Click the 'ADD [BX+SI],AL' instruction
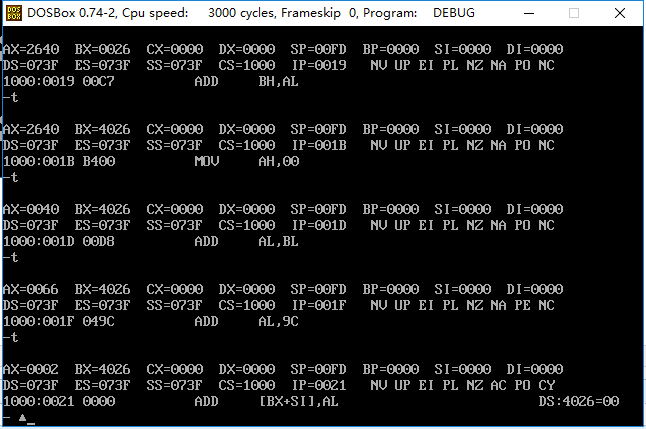This screenshot has height=429, width=646. click(x=266, y=401)
